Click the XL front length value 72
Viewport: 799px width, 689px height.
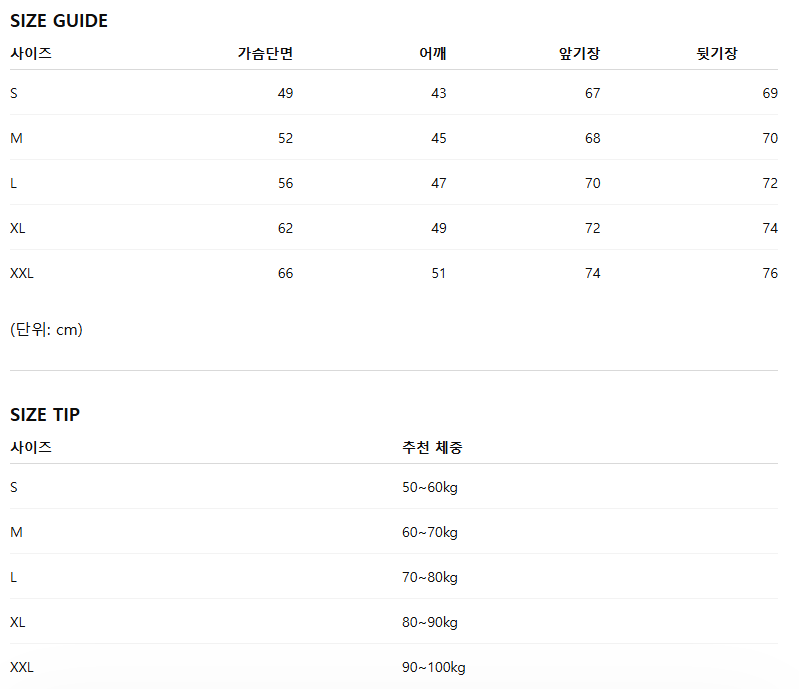point(593,228)
